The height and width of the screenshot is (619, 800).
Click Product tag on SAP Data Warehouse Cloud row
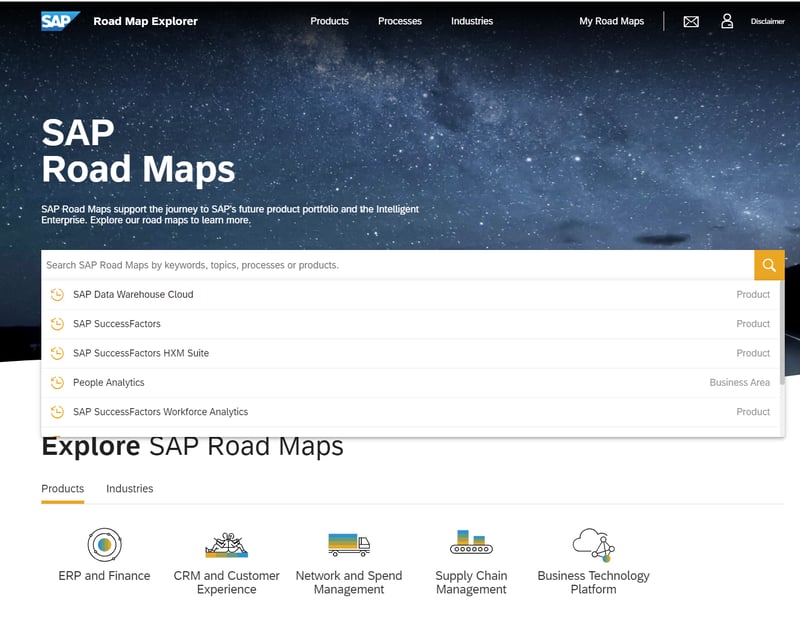tap(753, 294)
